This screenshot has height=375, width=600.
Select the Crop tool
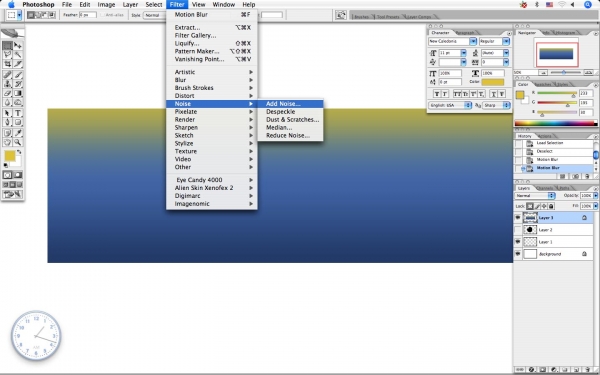click(x=7, y=64)
